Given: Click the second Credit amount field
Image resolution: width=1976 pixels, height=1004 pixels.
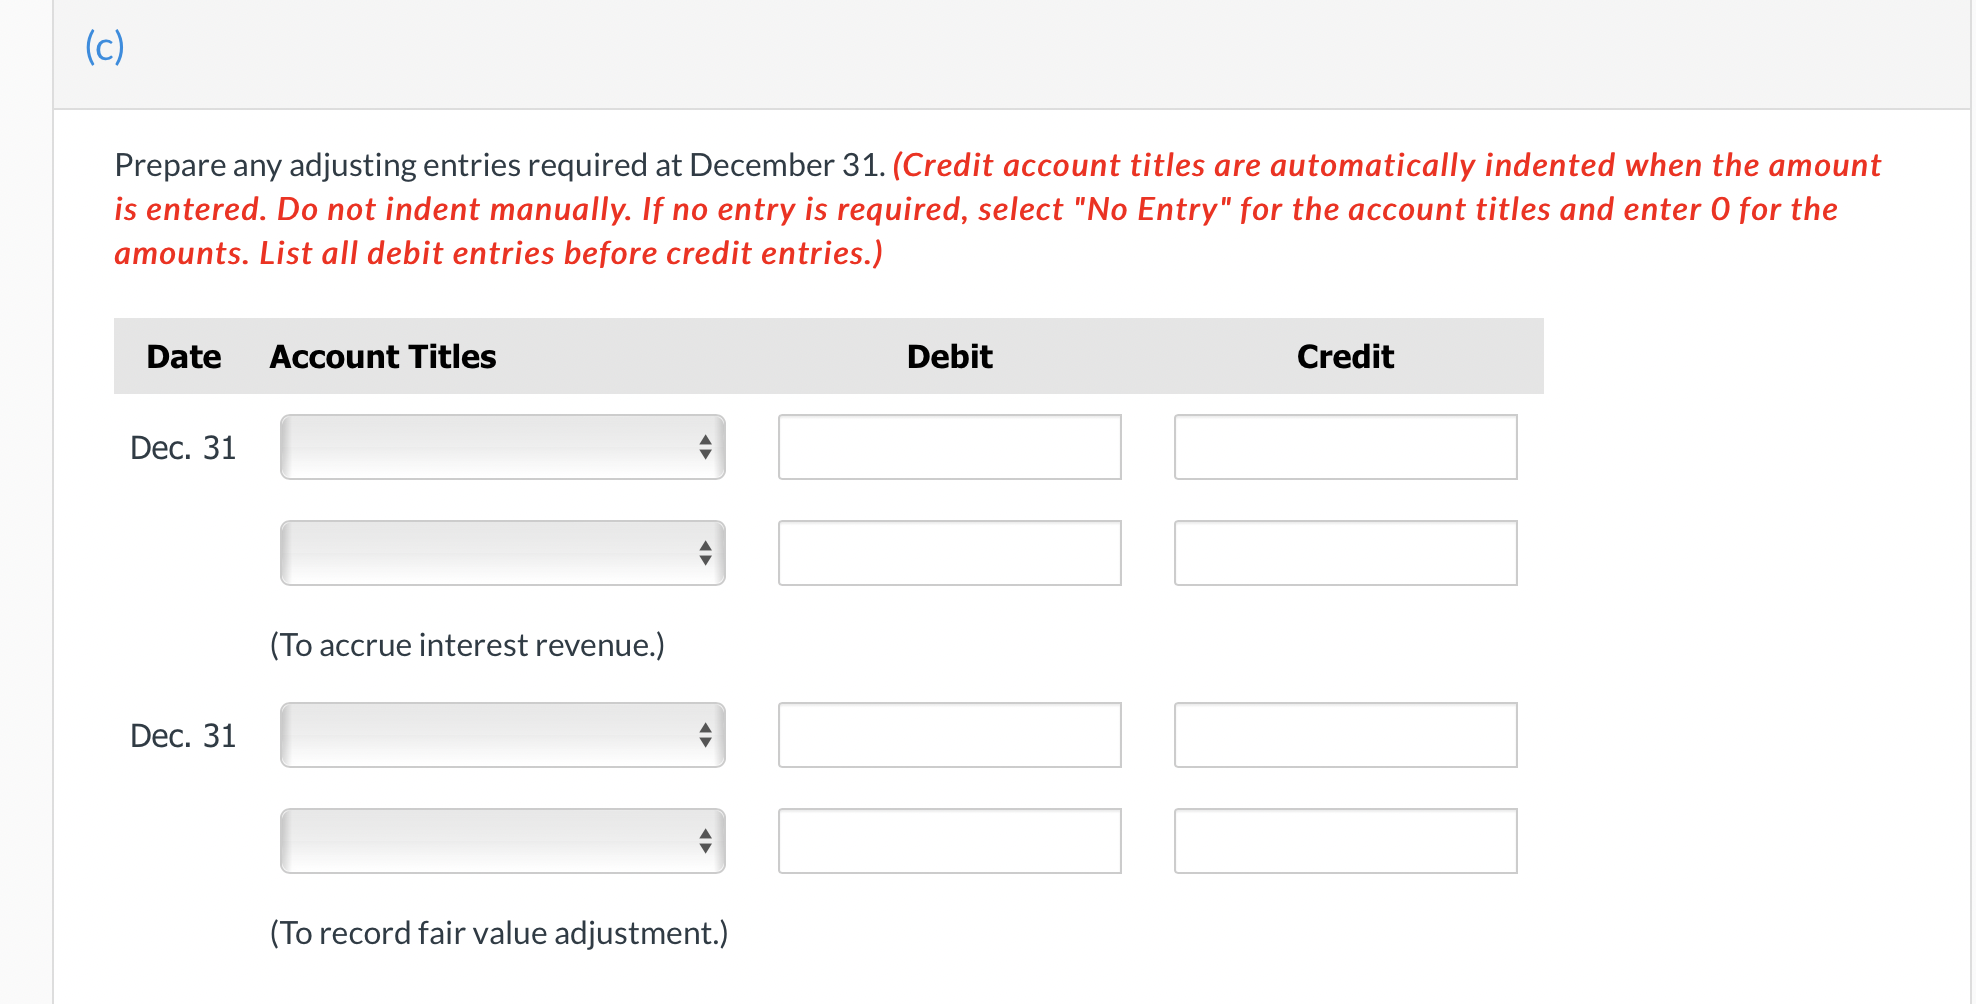Looking at the screenshot, I should click(x=1344, y=553).
